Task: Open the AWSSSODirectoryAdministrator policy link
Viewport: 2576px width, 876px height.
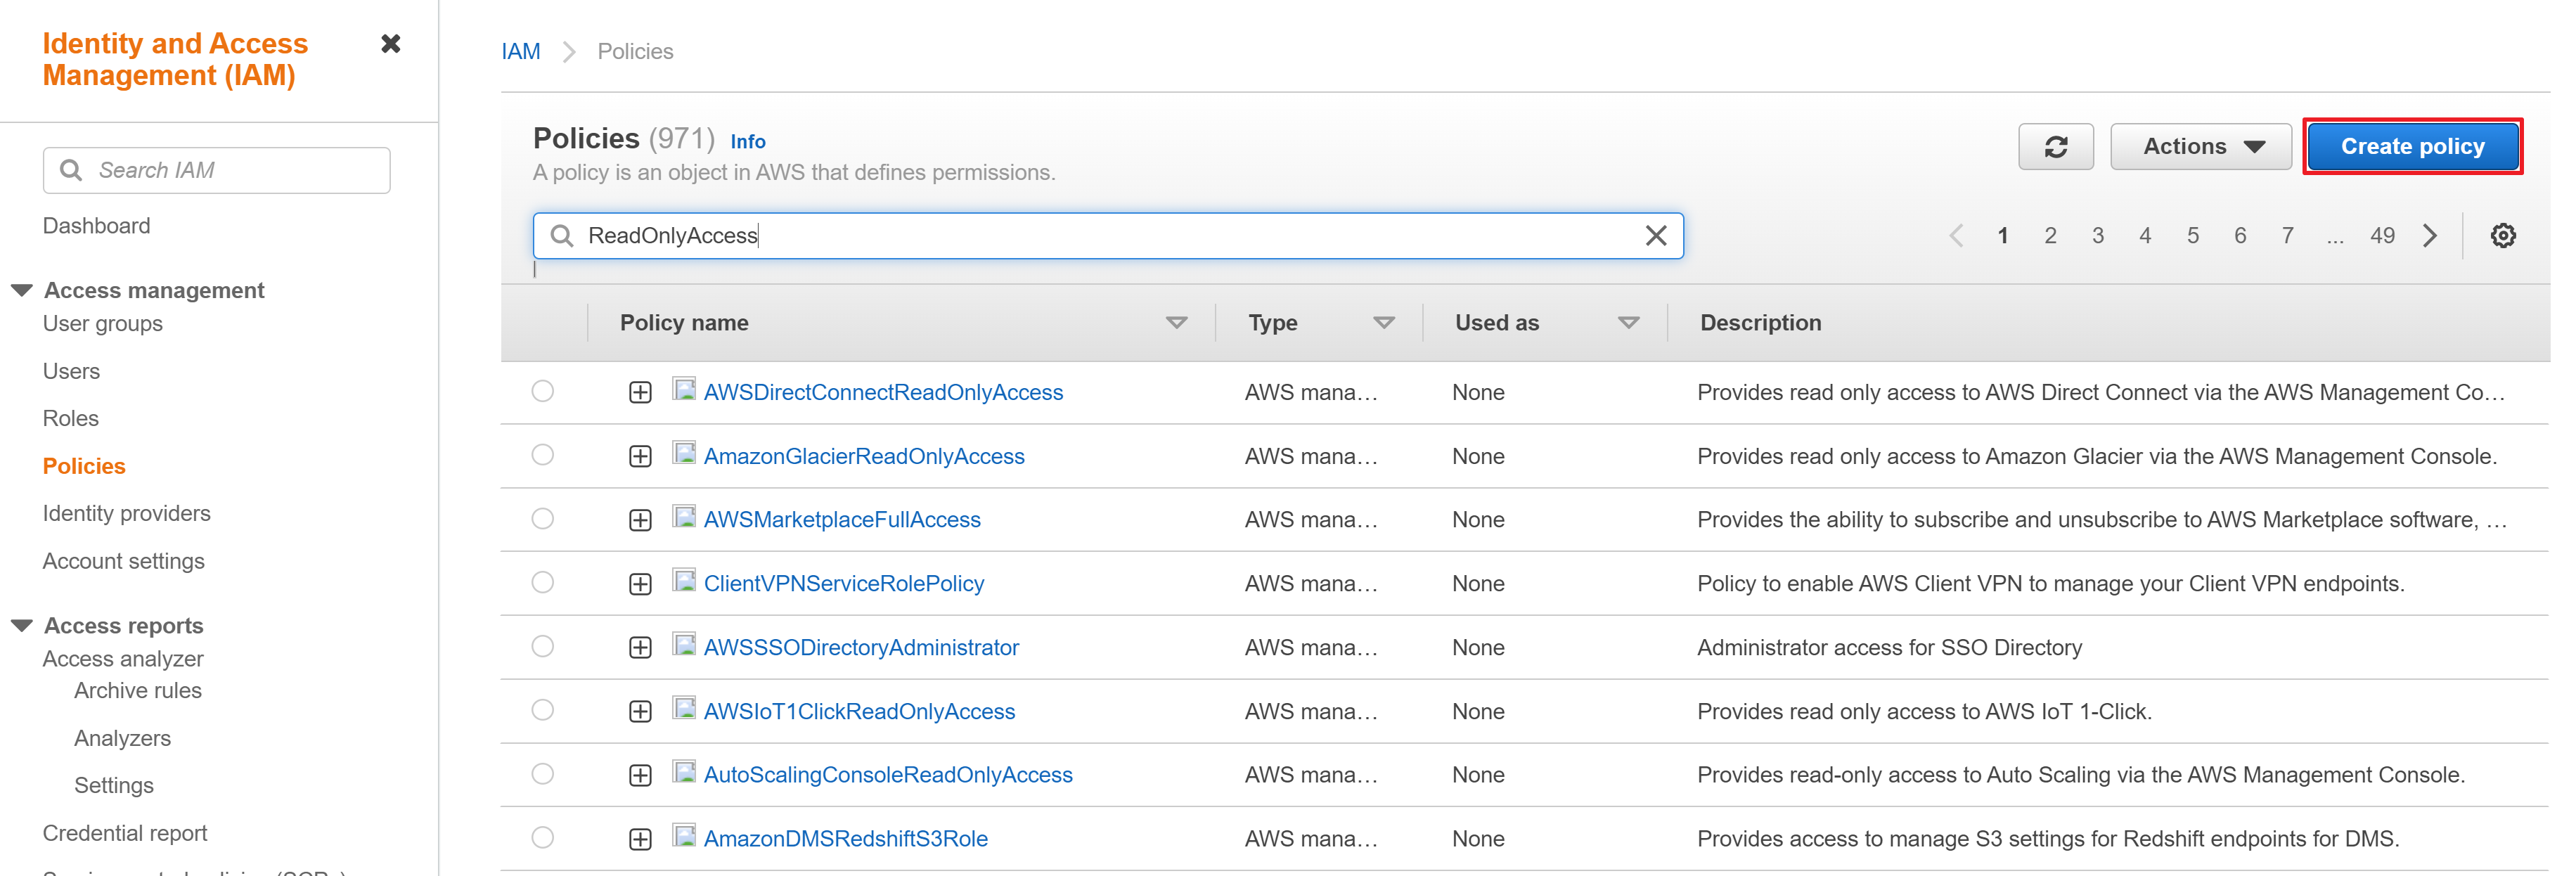Action: pos(861,648)
